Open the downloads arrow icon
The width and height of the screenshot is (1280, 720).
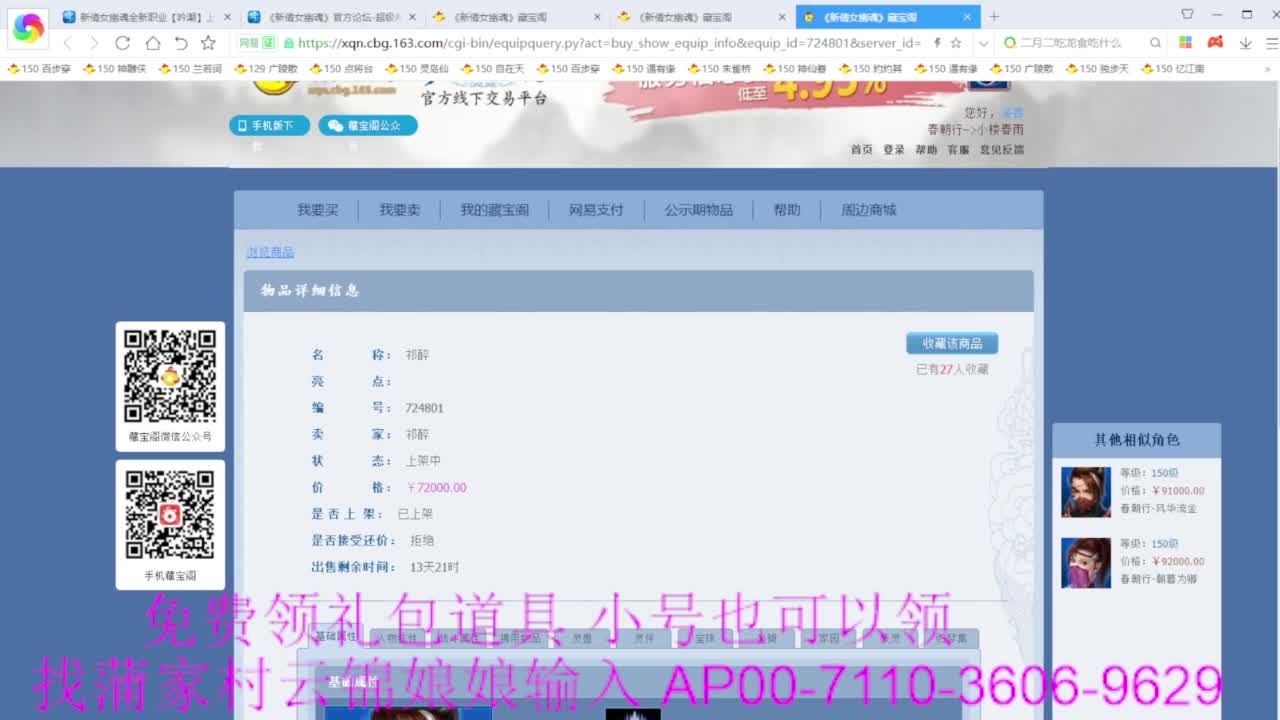[x=1245, y=43]
